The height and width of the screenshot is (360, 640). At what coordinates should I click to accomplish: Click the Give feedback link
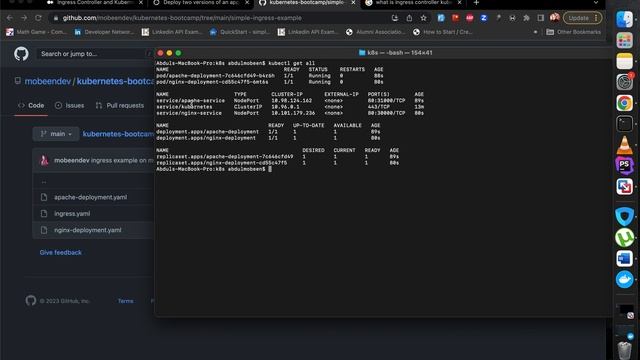pyautogui.click(x=60, y=253)
